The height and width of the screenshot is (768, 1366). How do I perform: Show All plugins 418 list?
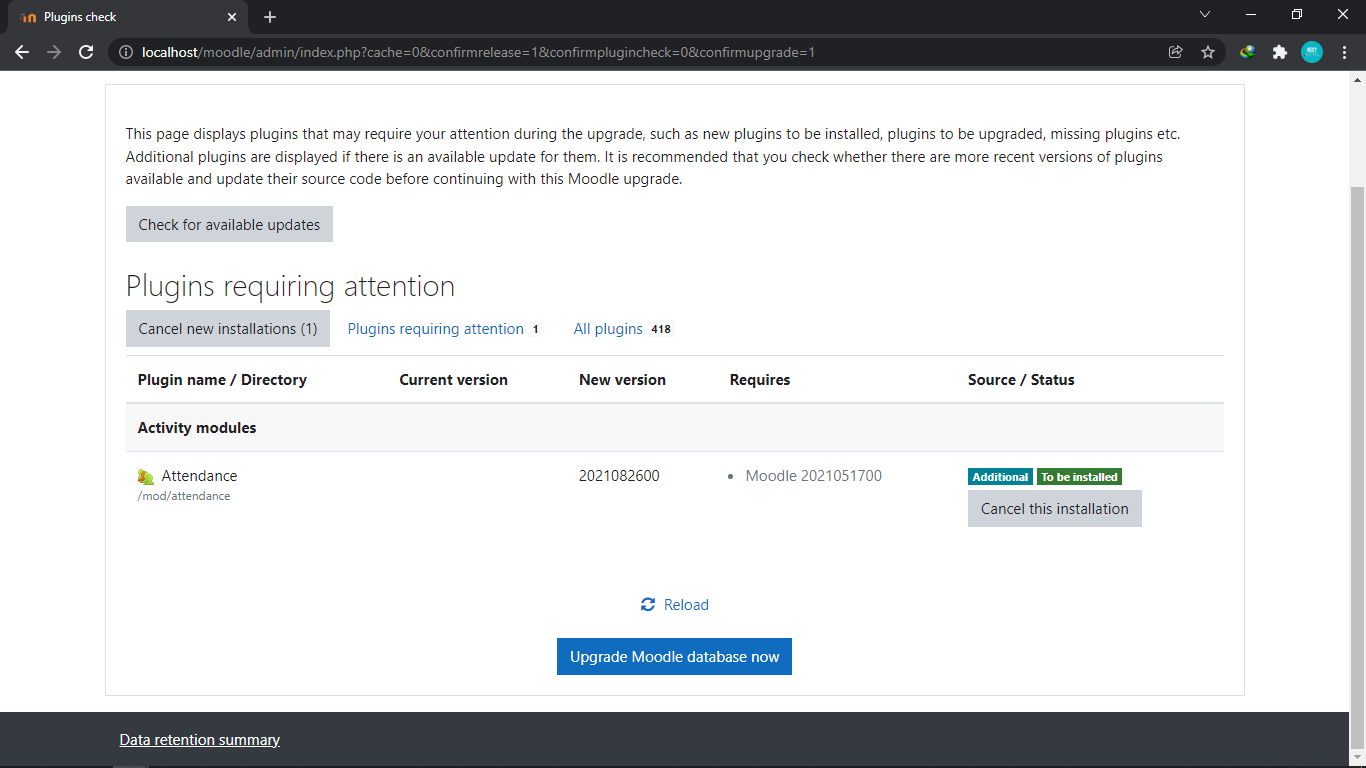tap(623, 329)
